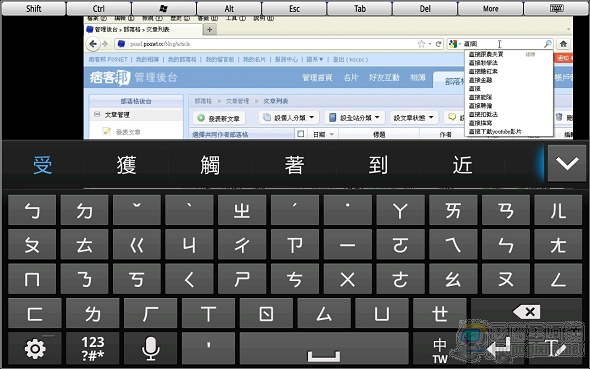
Task: Click browser home icon
Action: coord(563,44)
